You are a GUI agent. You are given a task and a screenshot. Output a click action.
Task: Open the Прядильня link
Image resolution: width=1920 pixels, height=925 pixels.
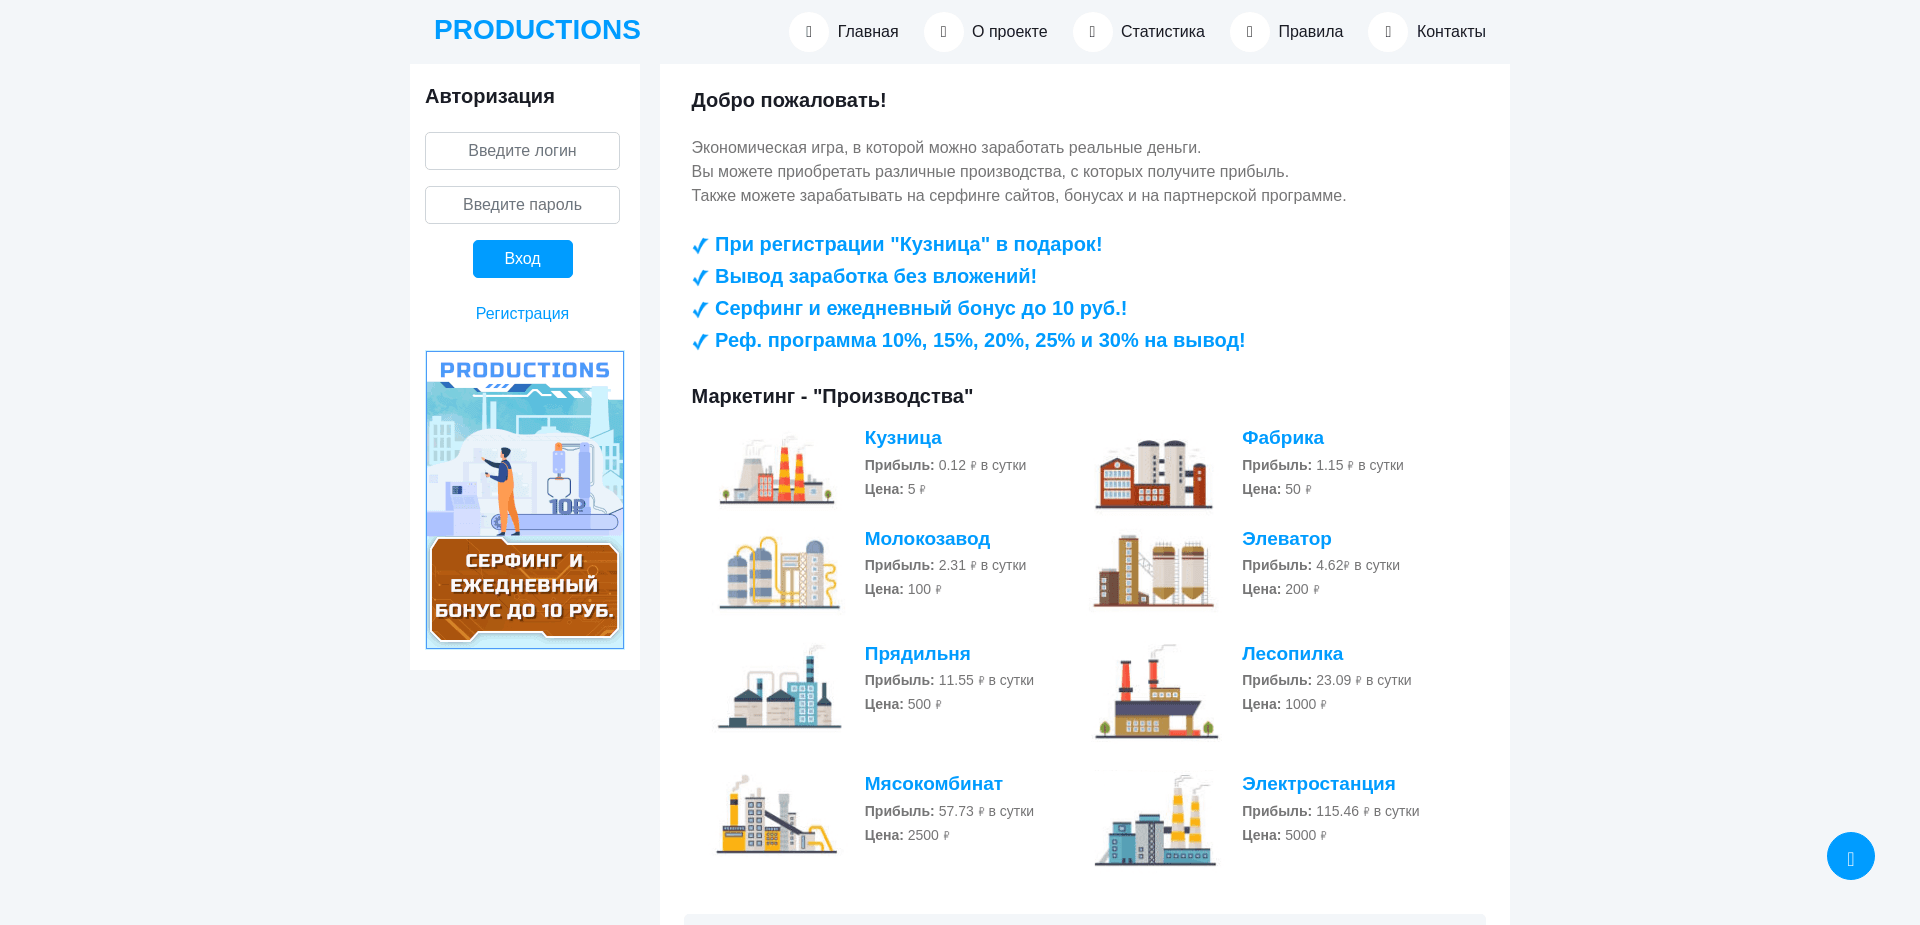pyautogui.click(x=917, y=654)
